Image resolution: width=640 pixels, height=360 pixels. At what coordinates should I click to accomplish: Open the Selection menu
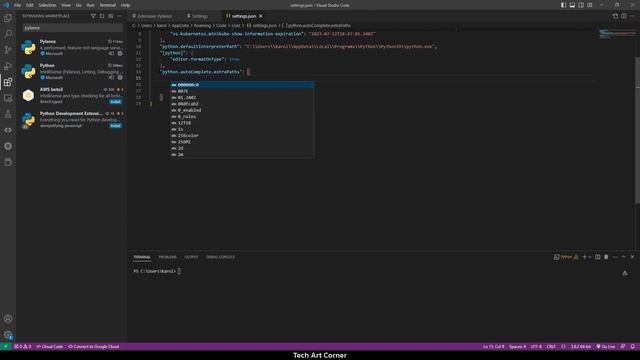47,5
